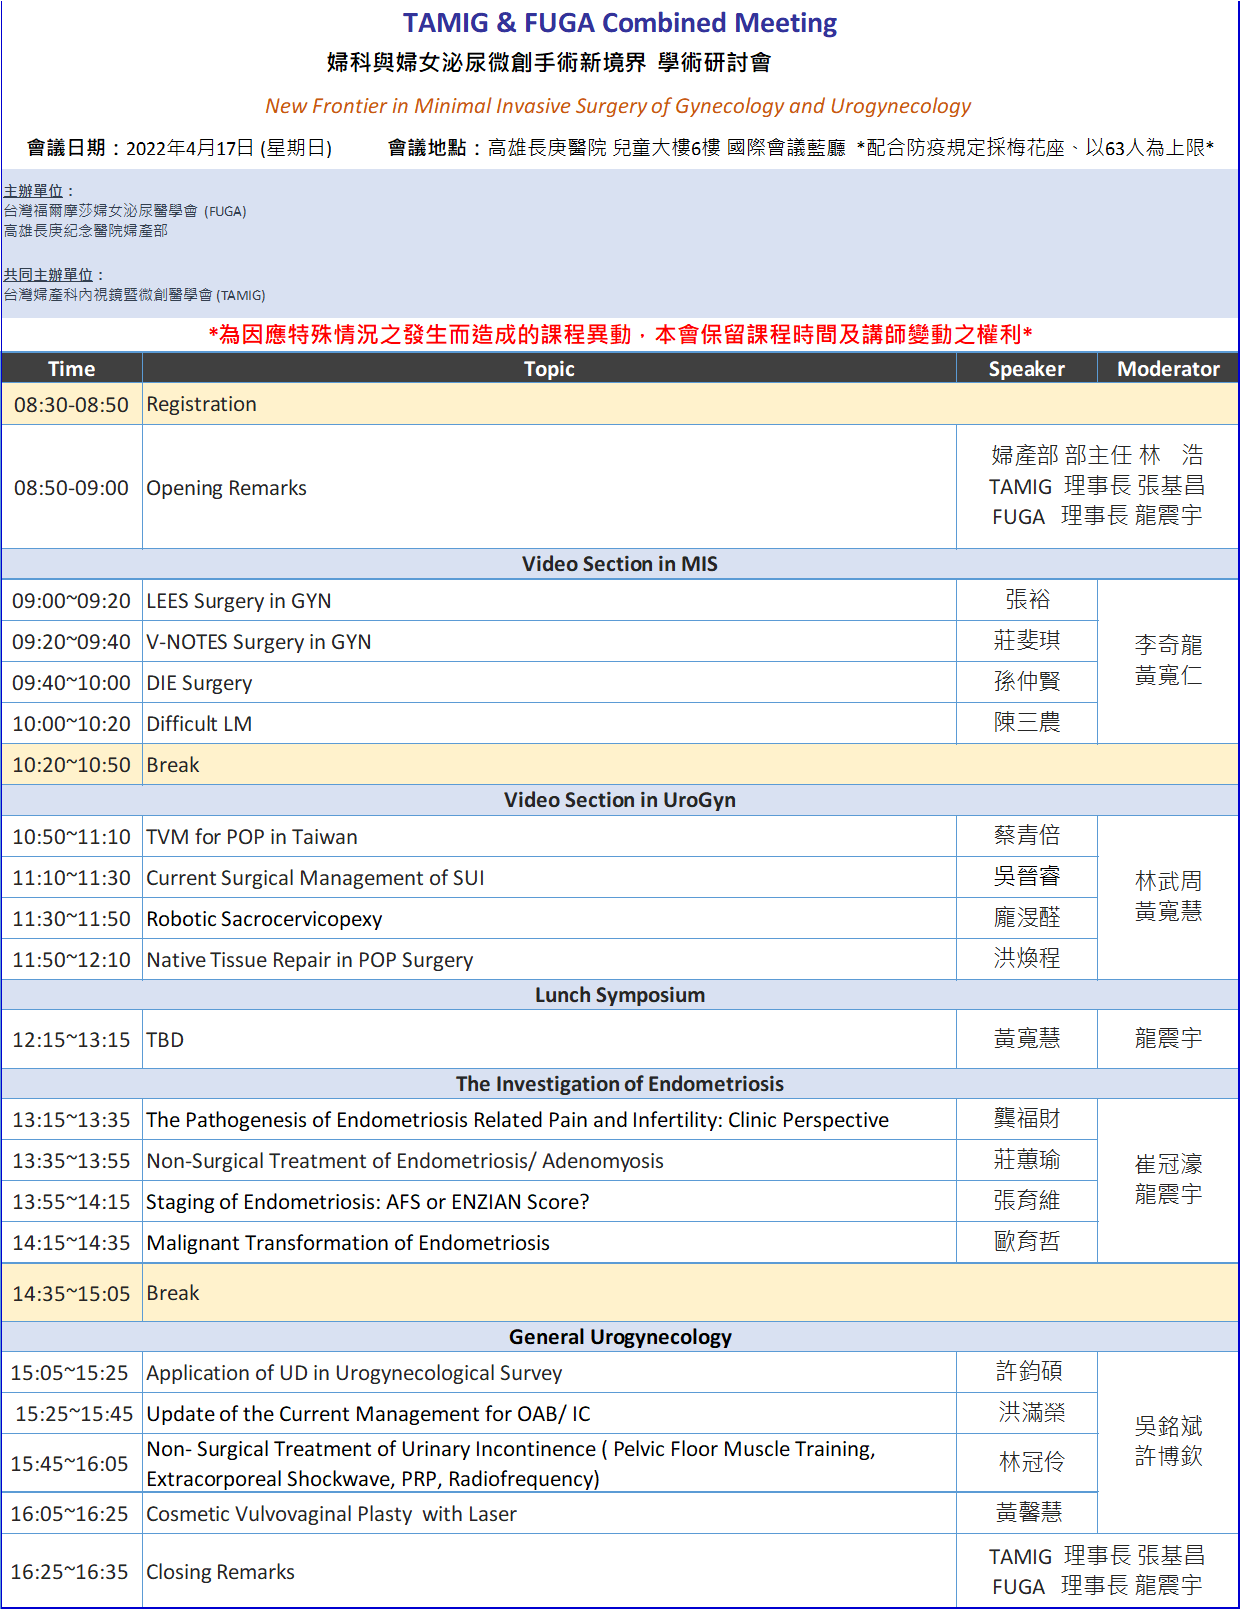Click the 10:20~10:50 Break time cell
Image resolution: width=1241 pixels, height=1610 pixels.
[x=71, y=765]
